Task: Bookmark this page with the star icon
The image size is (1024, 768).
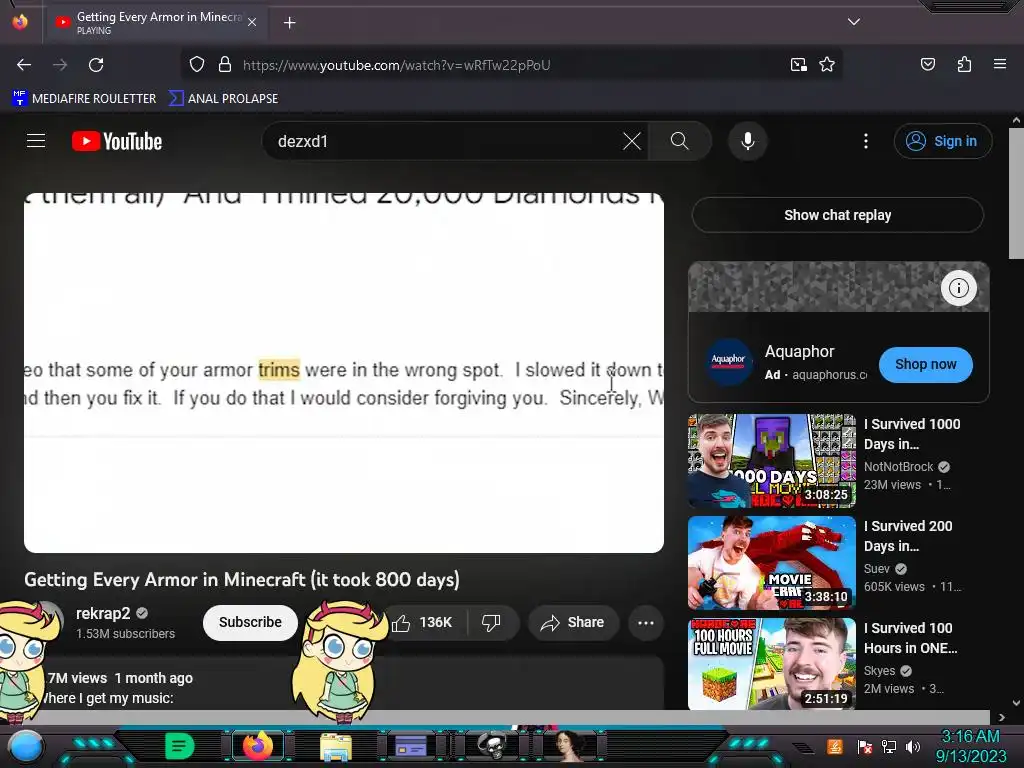Action: pyautogui.click(x=827, y=65)
